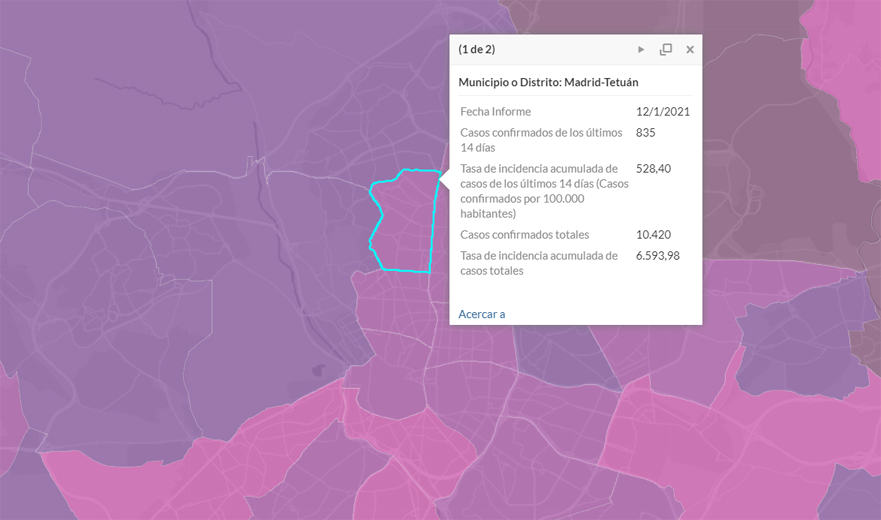Select the incidence rate value 528,40
The width and height of the screenshot is (881, 520).
653,169
